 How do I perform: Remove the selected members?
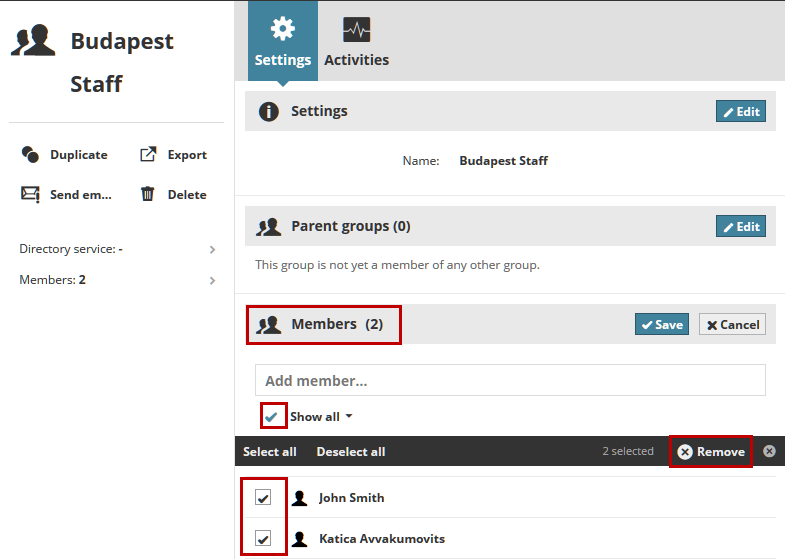coord(711,452)
